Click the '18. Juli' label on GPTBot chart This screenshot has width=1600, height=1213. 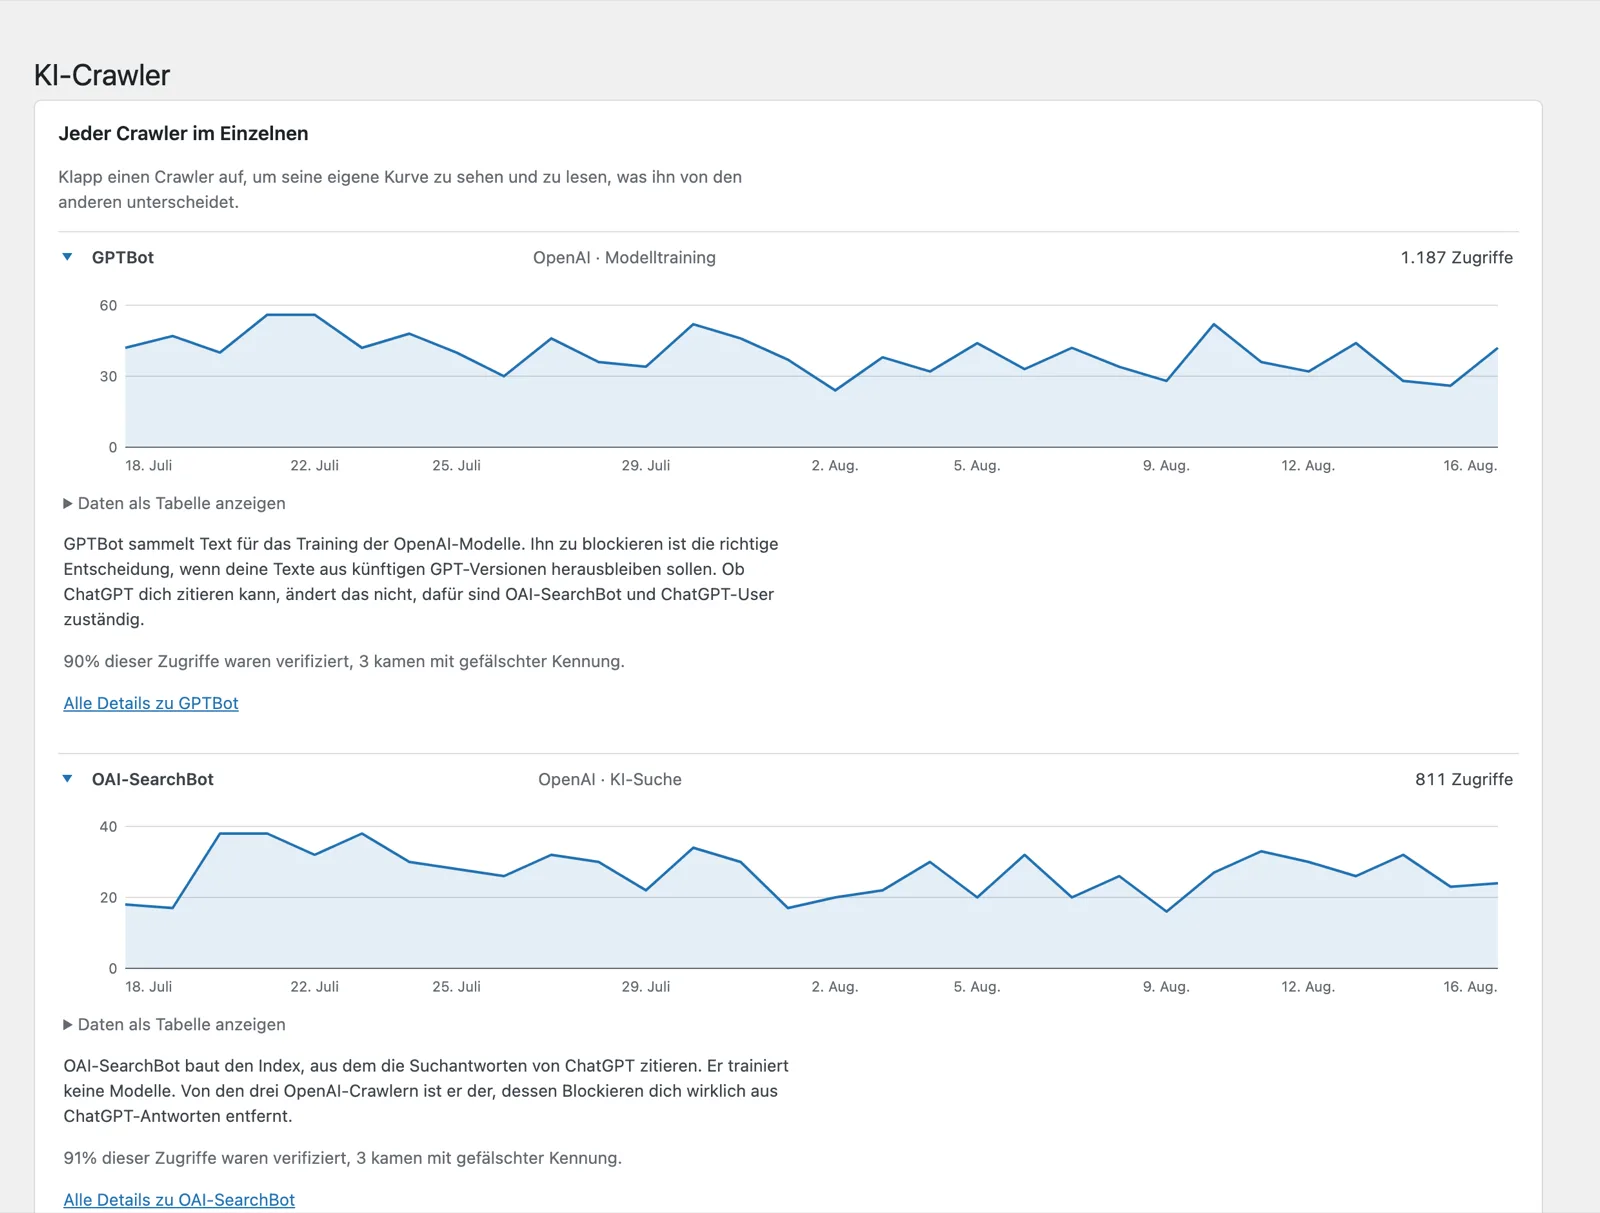coord(148,465)
